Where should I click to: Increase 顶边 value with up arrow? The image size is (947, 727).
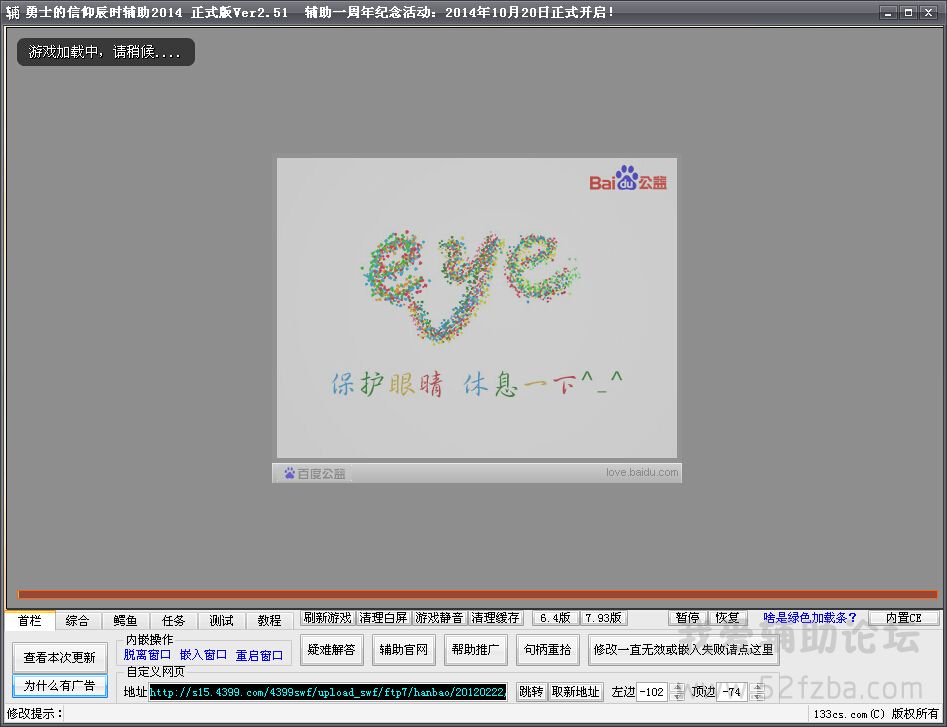[x=757, y=688]
